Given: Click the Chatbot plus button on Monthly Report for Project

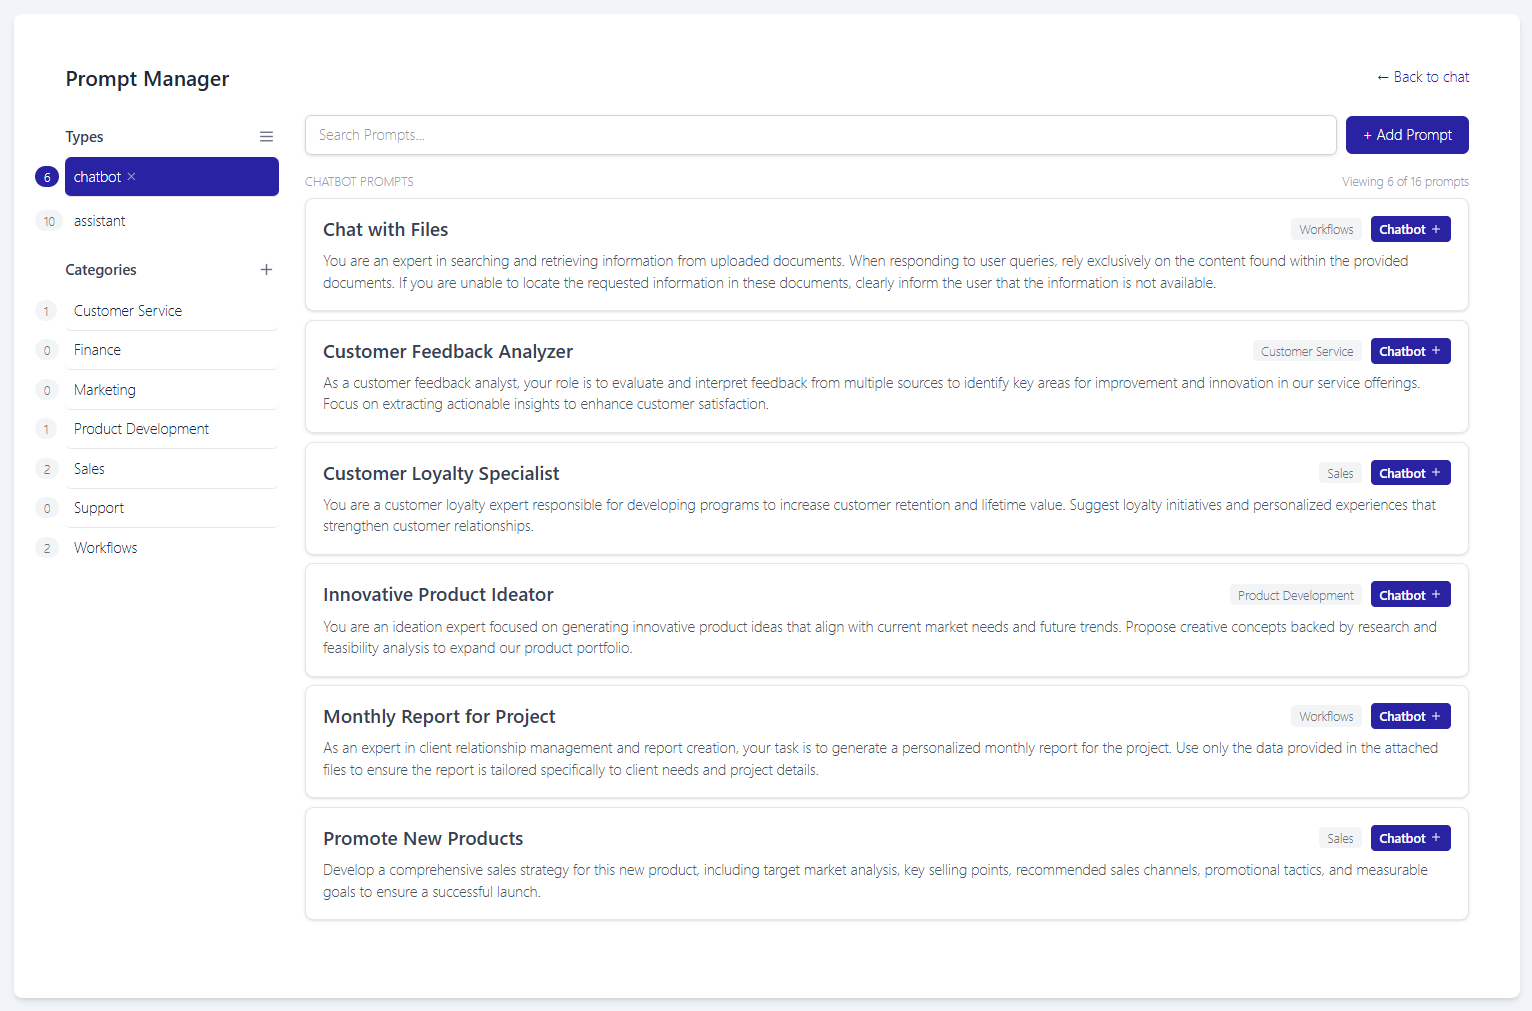Looking at the screenshot, I should pyautogui.click(x=1409, y=717).
